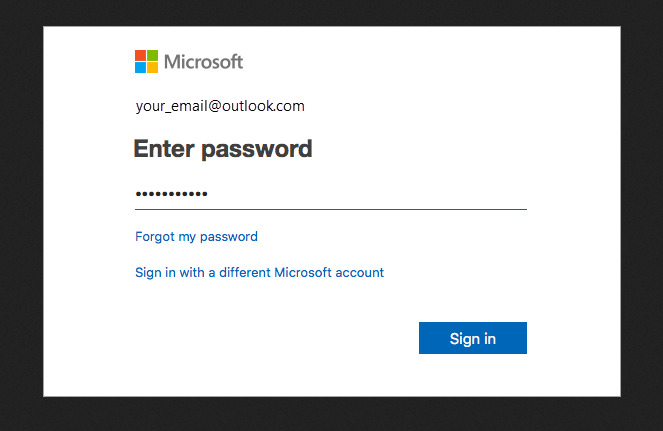The height and width of the screenshot is (431, 663).
Task: Choose Sign in with a different Microsoft account
Action: click(259, 272)
